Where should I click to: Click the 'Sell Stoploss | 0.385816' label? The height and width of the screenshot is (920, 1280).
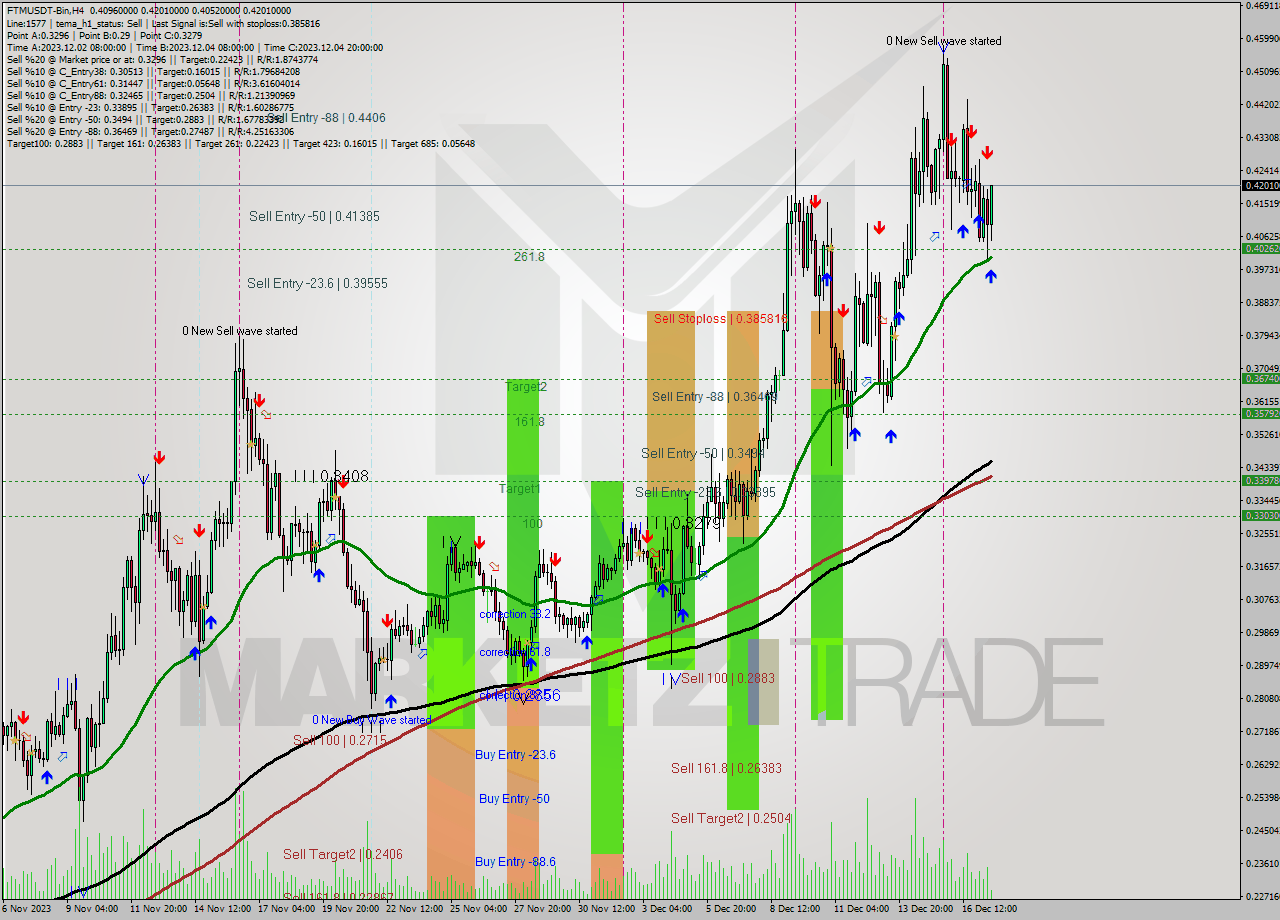(x=720, y=319)
